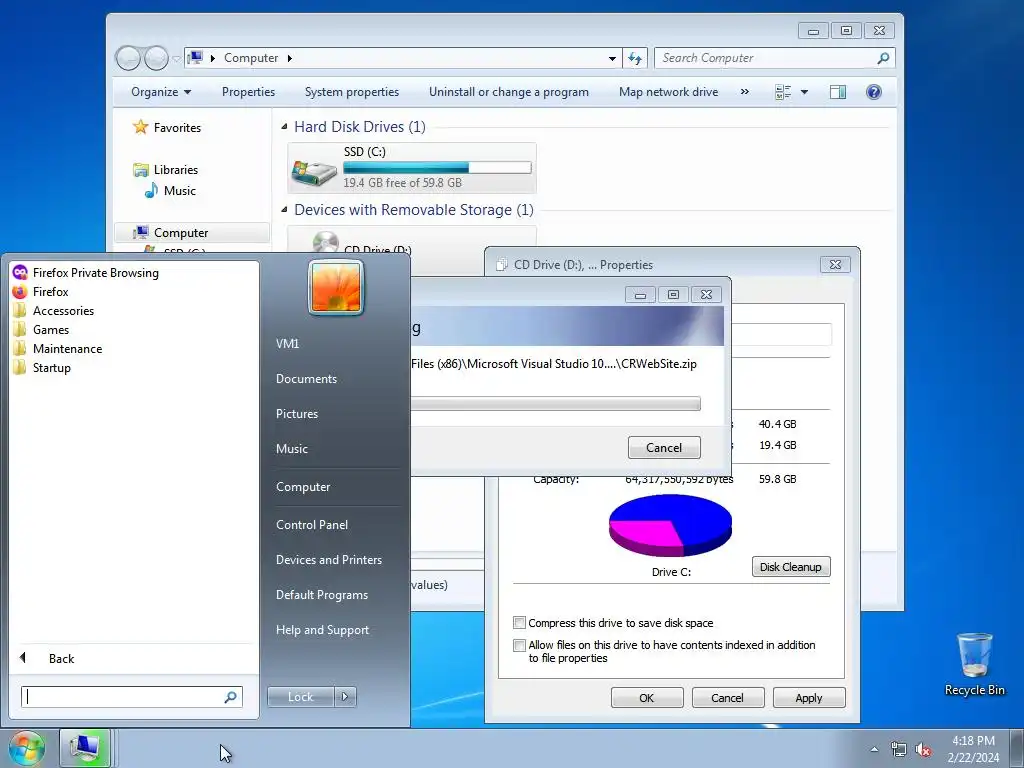Open the Organize menu
Viewport: 1024px width, 768px height.
coord(161,92)
